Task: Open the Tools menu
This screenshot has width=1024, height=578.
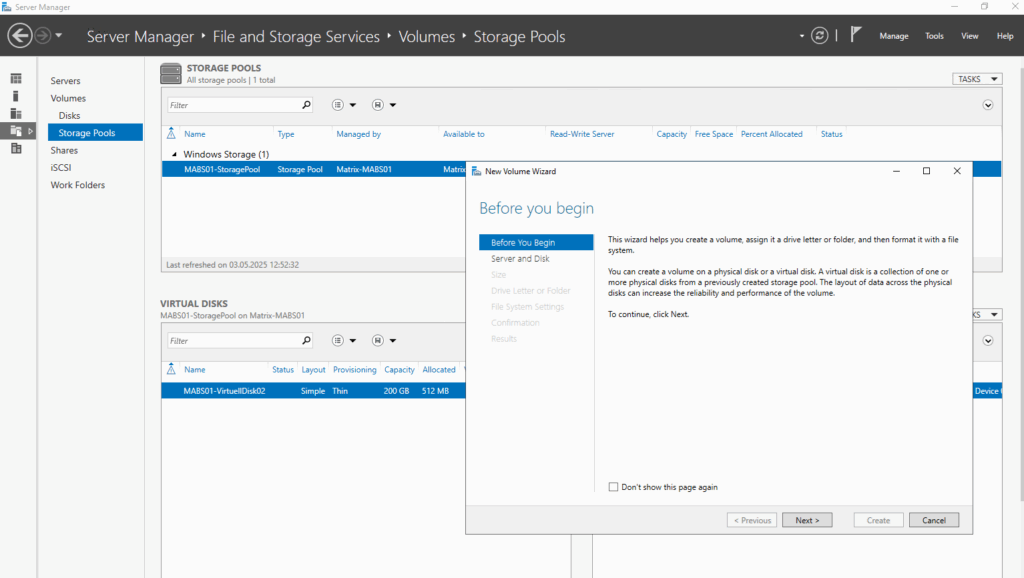Action: (x=934, y=36)
